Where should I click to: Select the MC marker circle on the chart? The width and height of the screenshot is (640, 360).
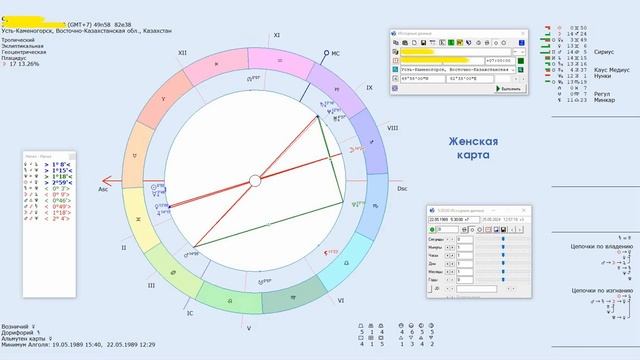point(326,53)
